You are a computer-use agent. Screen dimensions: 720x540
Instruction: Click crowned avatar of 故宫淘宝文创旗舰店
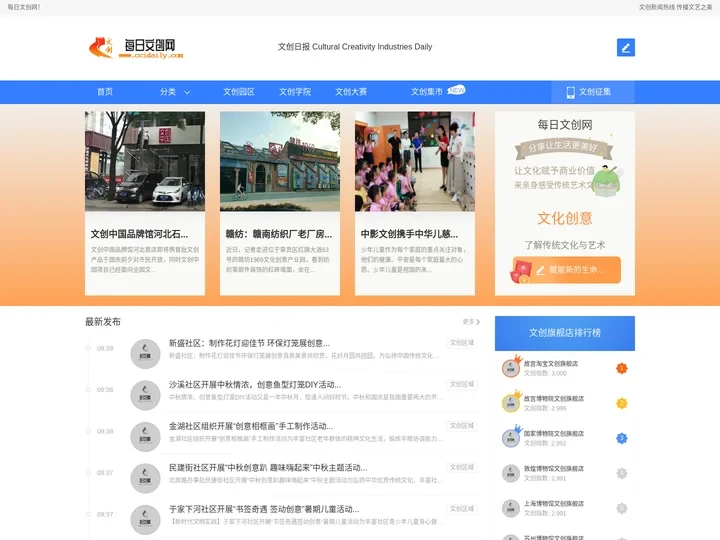pyautogui.click(x=512, y=367)
